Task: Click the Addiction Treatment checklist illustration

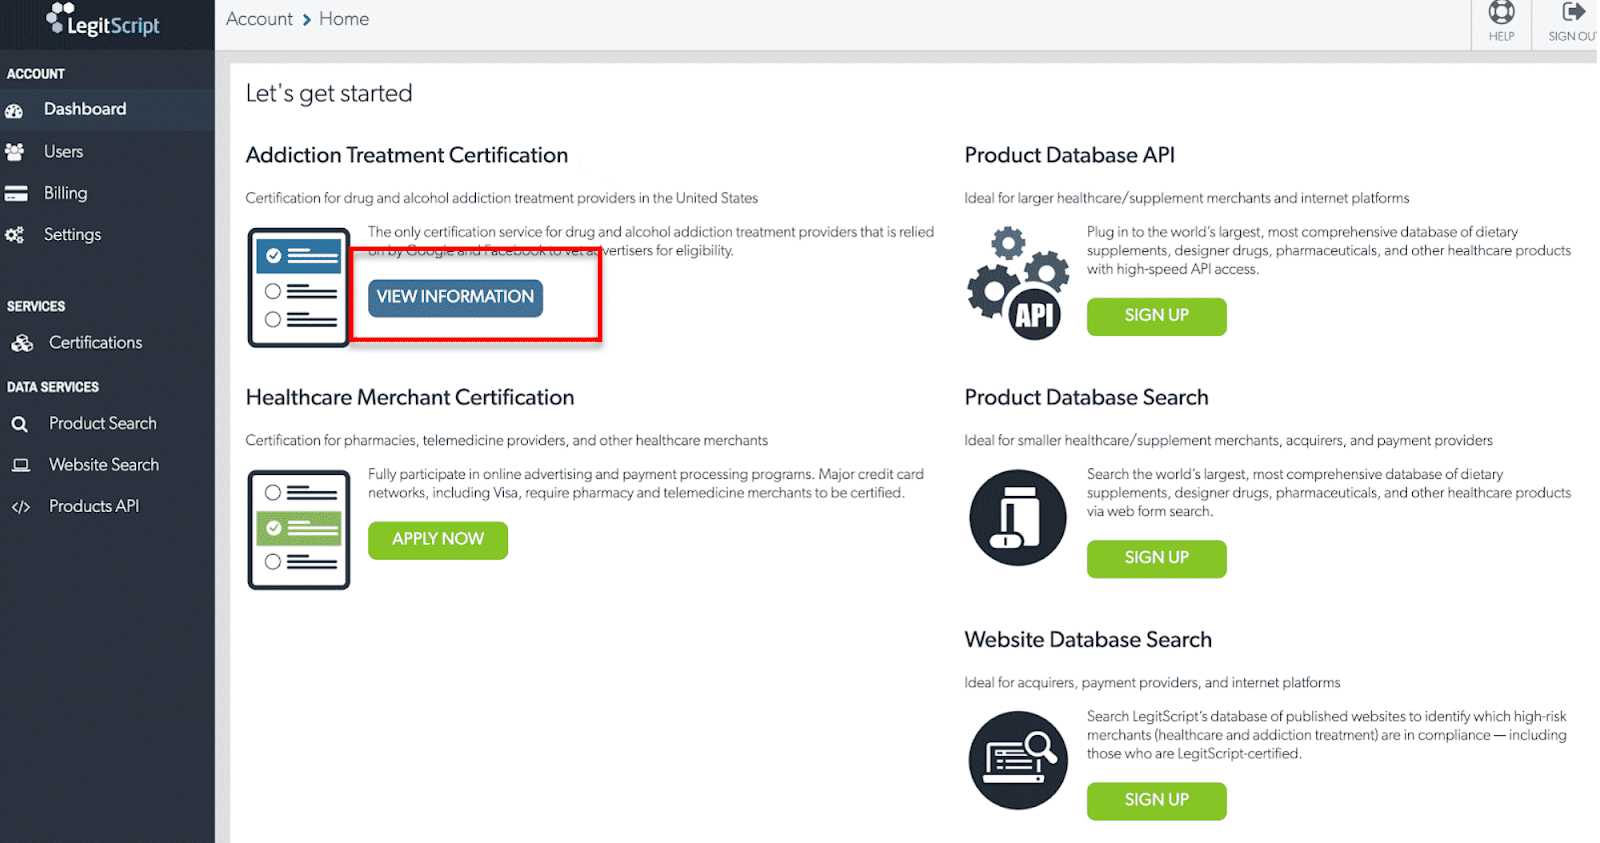Action: (298, 288)
